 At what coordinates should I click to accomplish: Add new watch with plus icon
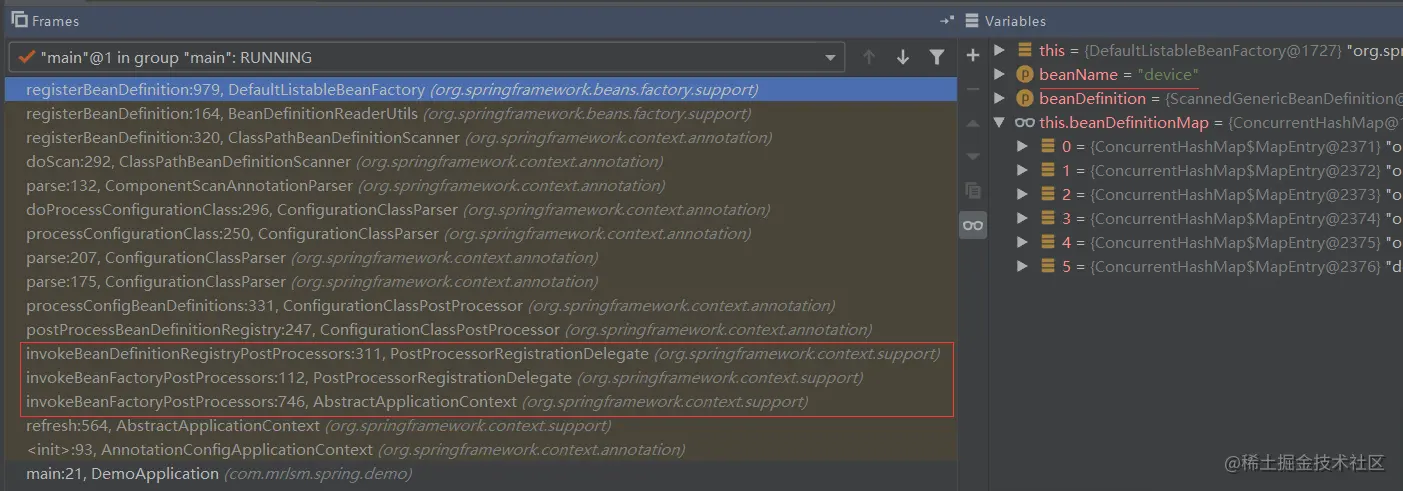(973, 56)
